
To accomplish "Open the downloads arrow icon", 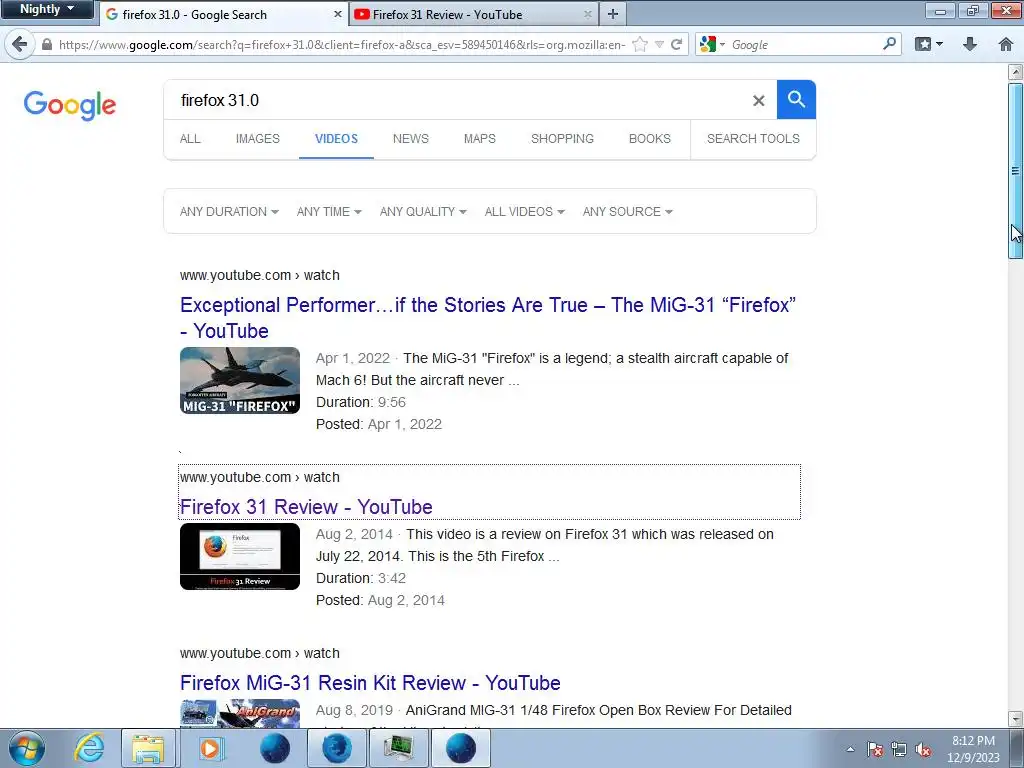I will click(x=970, y=44).
